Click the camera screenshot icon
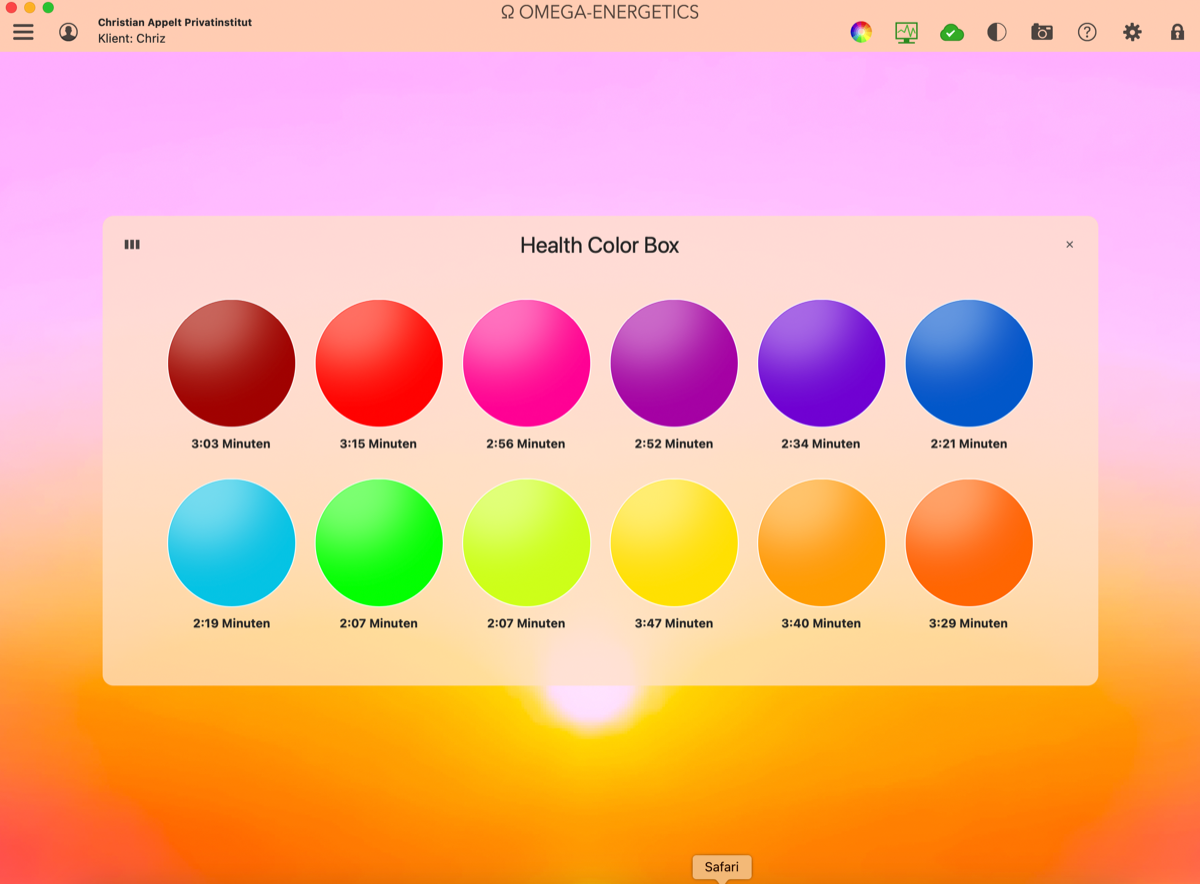Viewport: 1200px width, 884px height. coord(1042,32)
